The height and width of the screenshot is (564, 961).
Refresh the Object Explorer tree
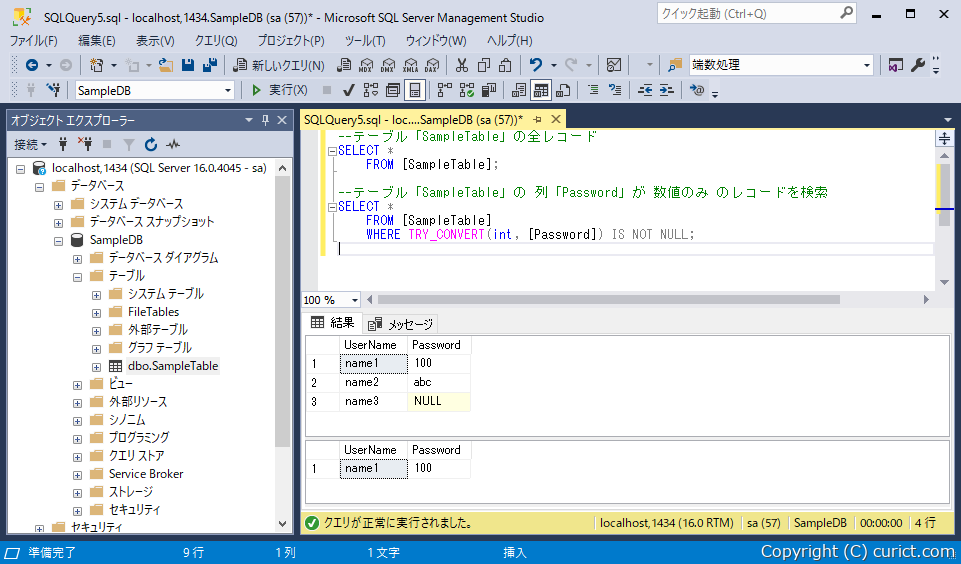151,145
